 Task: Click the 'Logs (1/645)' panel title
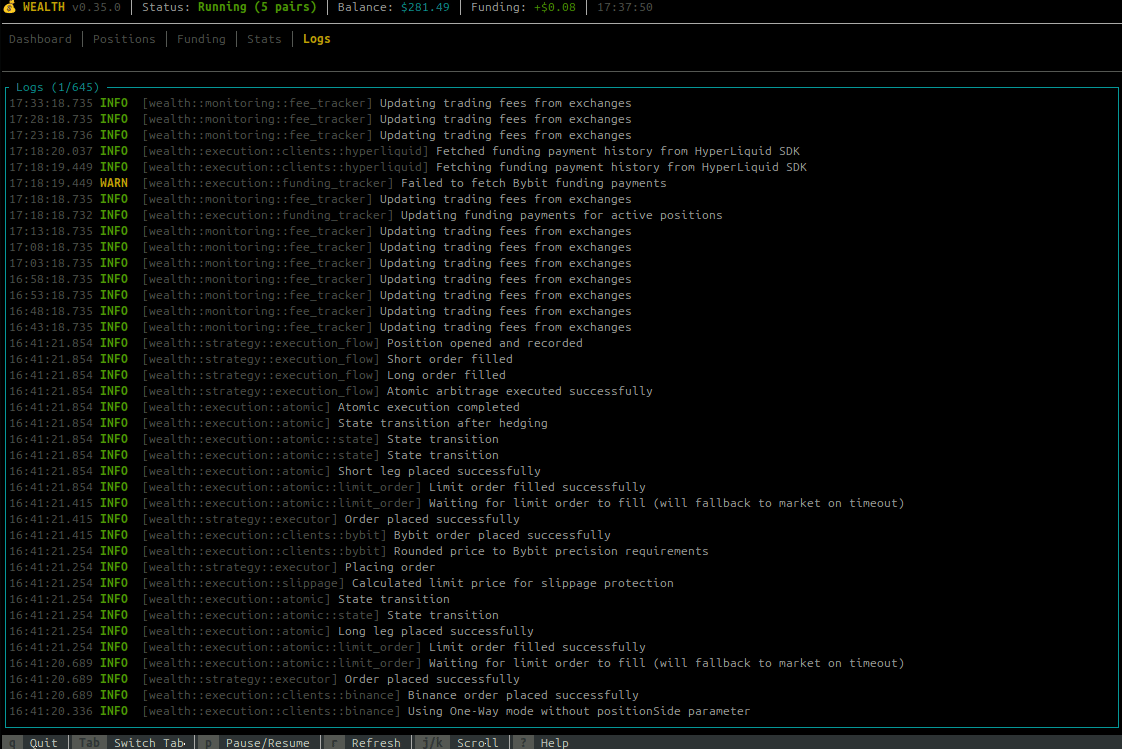(x=57, y=88)
